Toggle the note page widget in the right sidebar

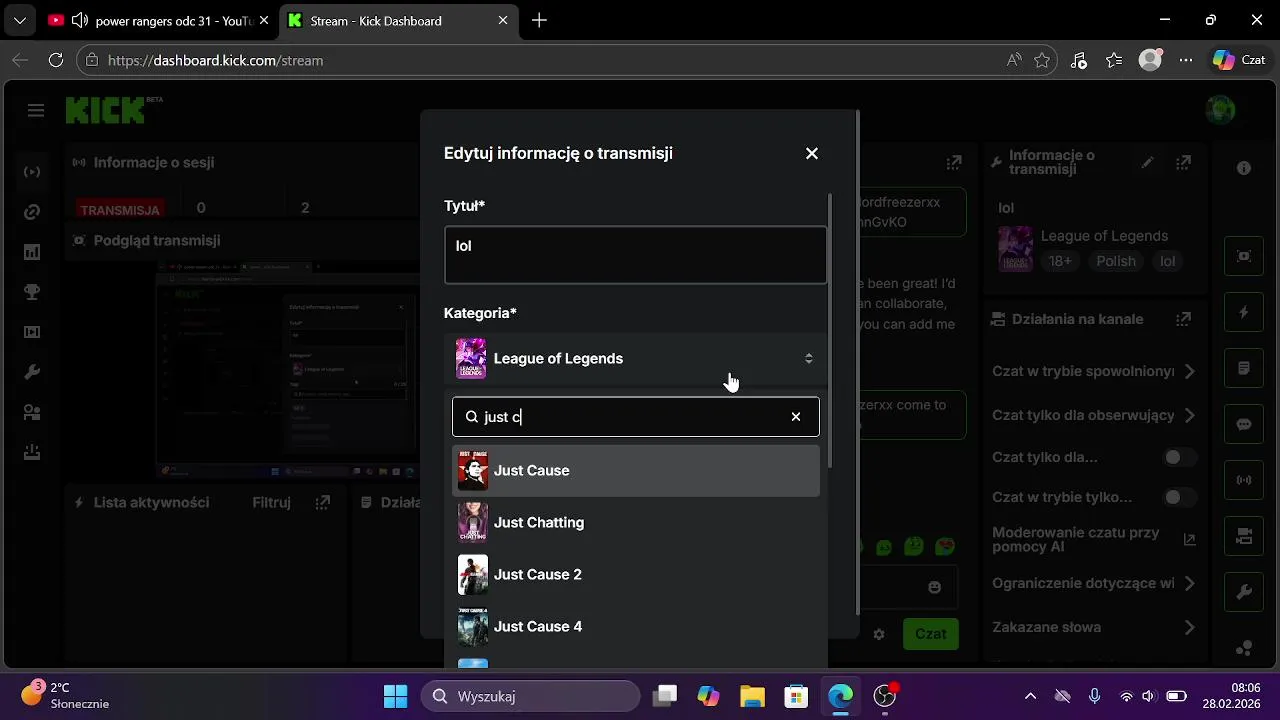click(x=1244, y=368)
